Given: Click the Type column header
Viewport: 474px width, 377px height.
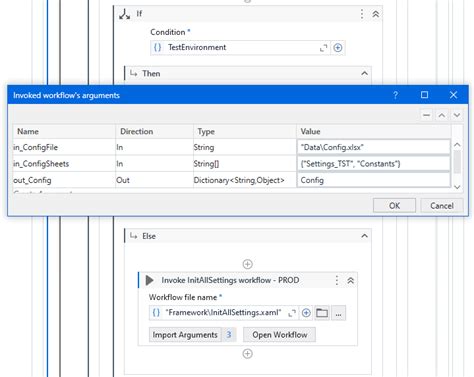Looking at the screenshot, I should (x=245, y=131).
